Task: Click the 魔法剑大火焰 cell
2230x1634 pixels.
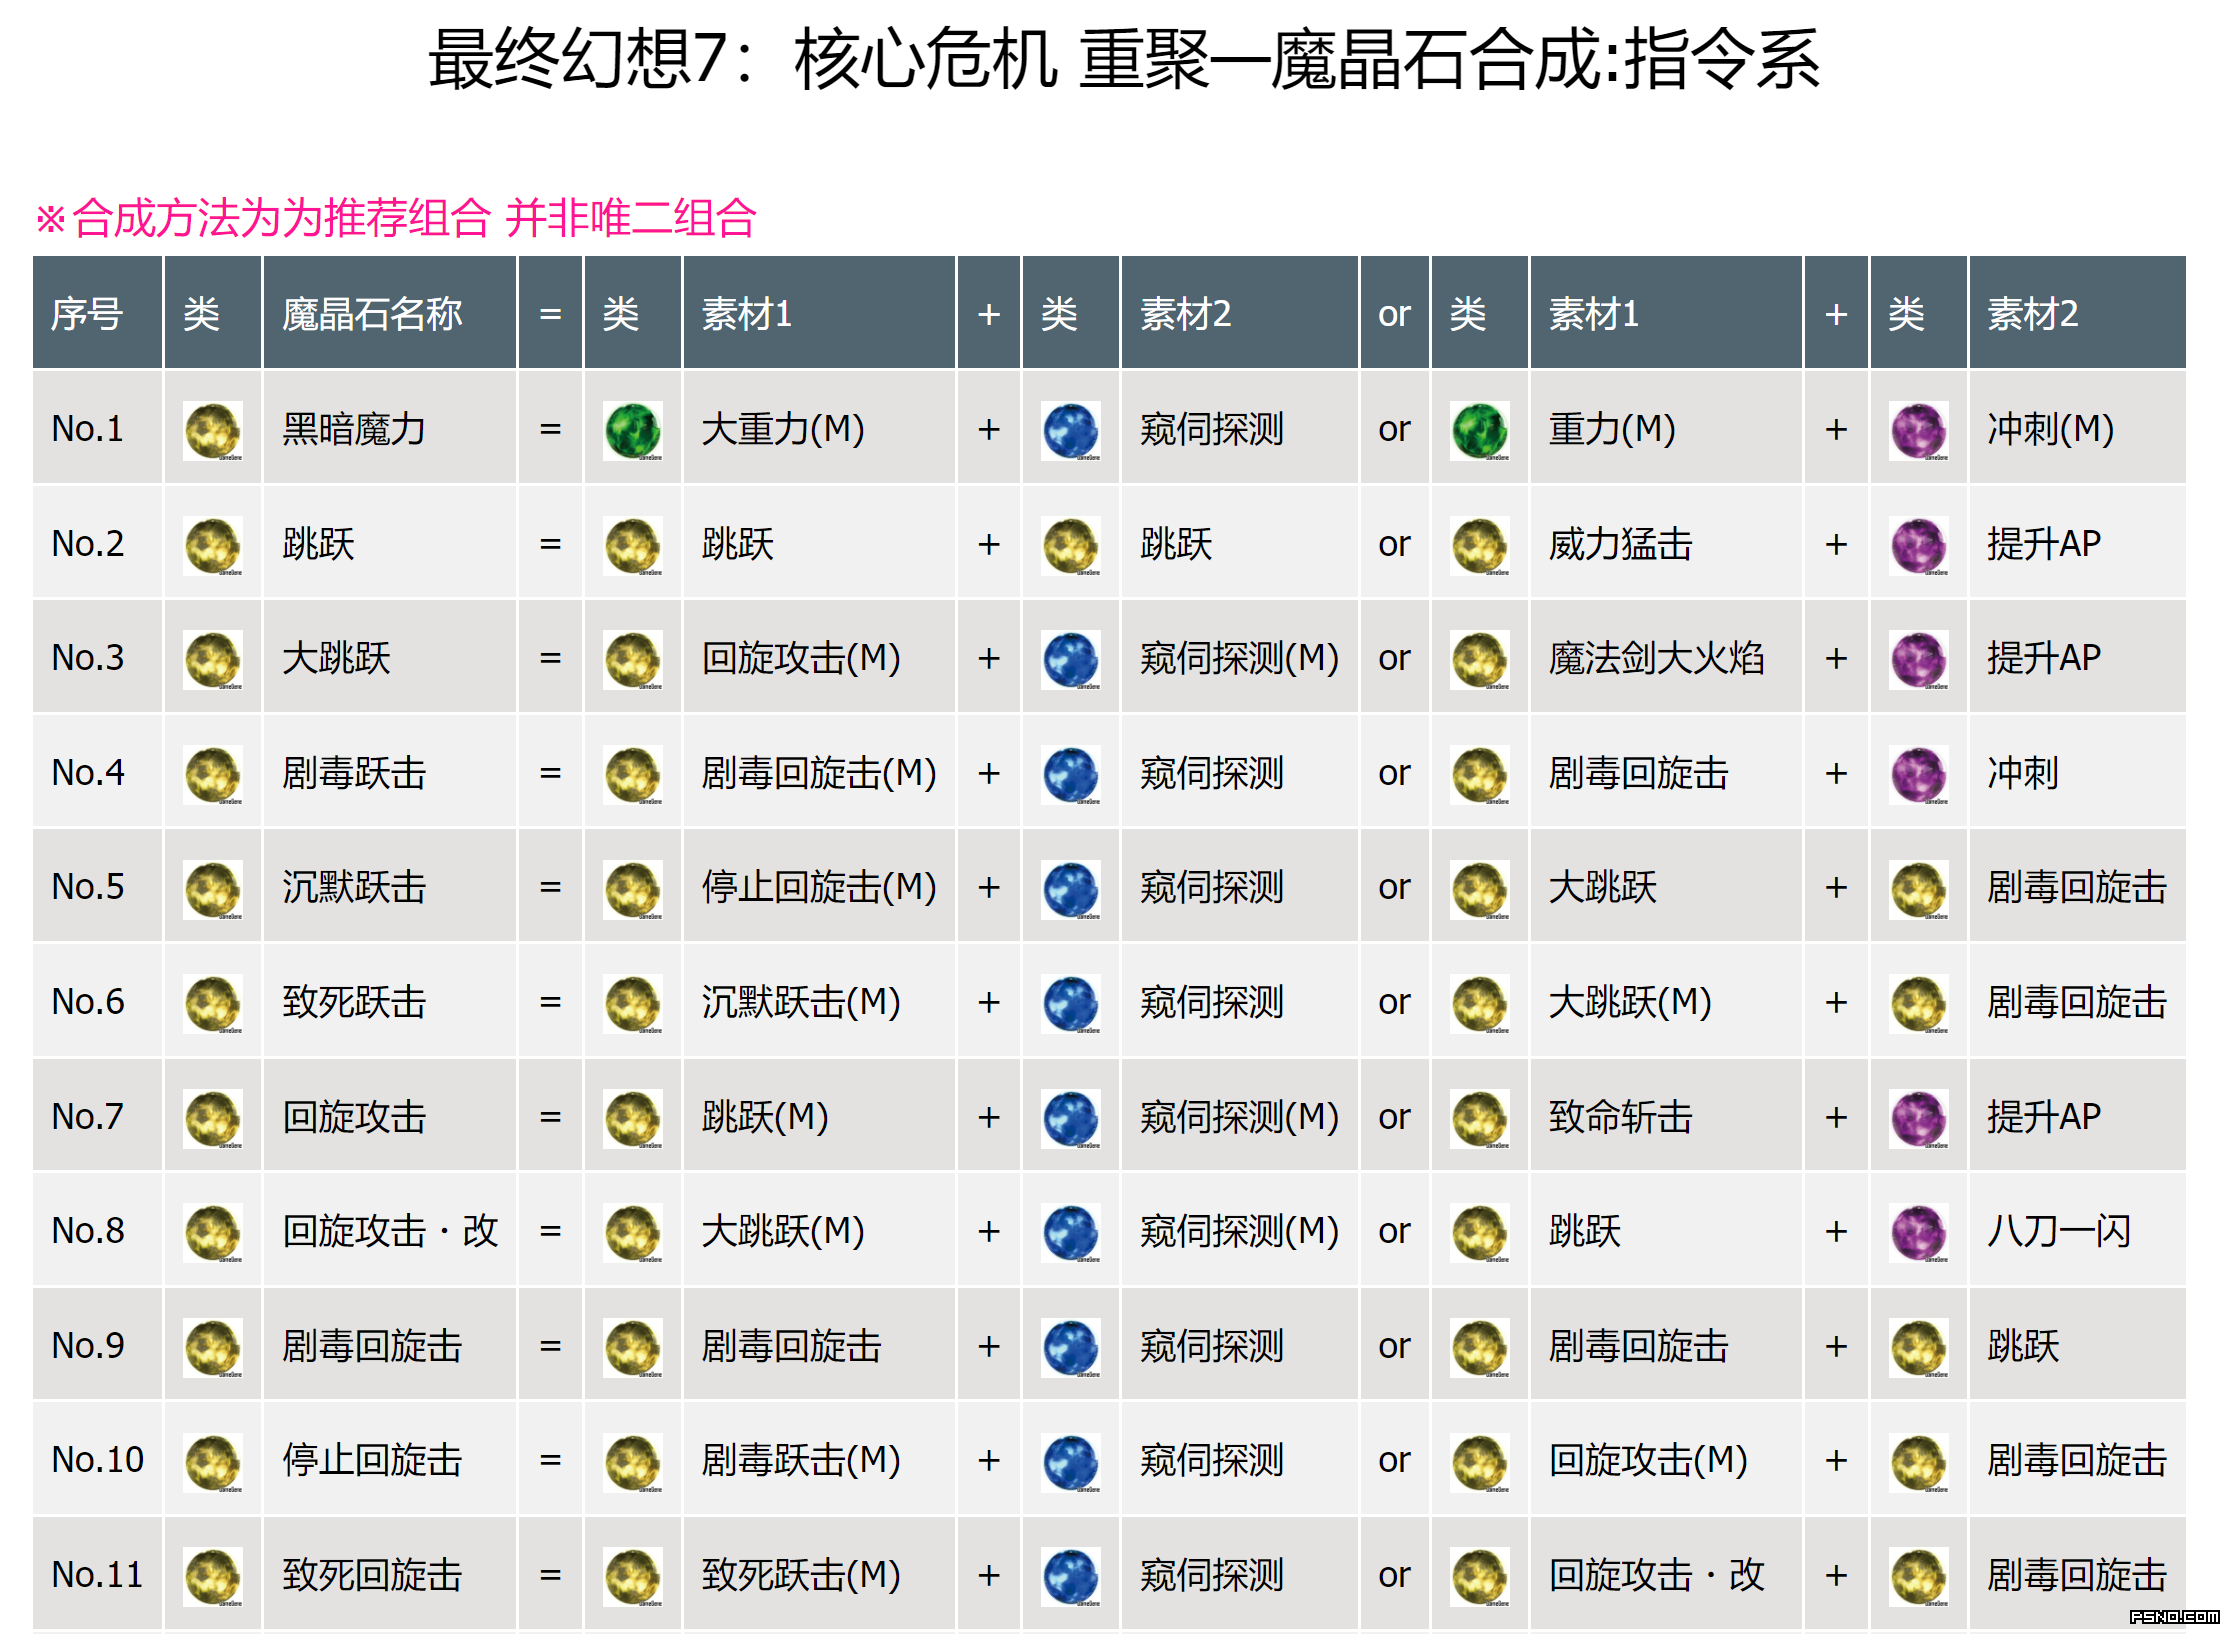Action: tap(1666, 657)
